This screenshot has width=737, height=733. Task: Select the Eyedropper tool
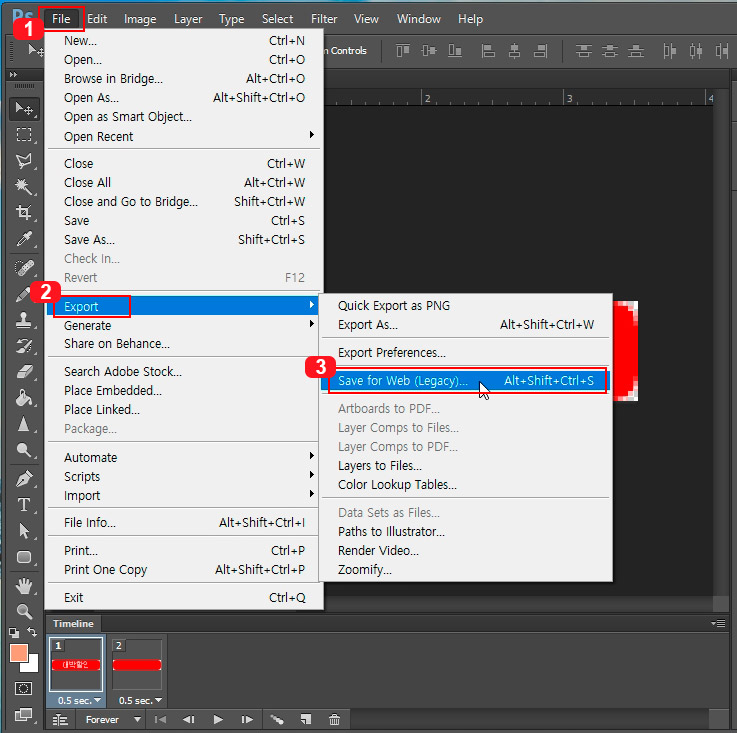click(24, 239)
